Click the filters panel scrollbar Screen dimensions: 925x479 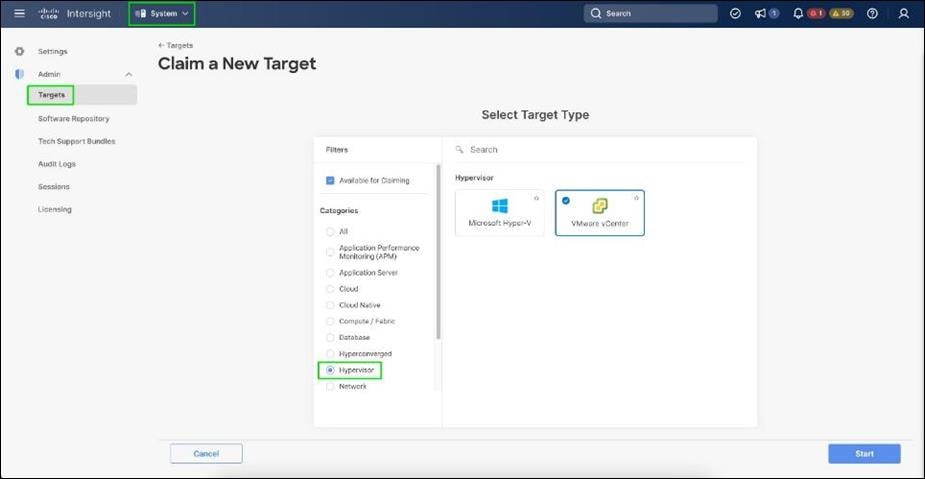point(438,252)
